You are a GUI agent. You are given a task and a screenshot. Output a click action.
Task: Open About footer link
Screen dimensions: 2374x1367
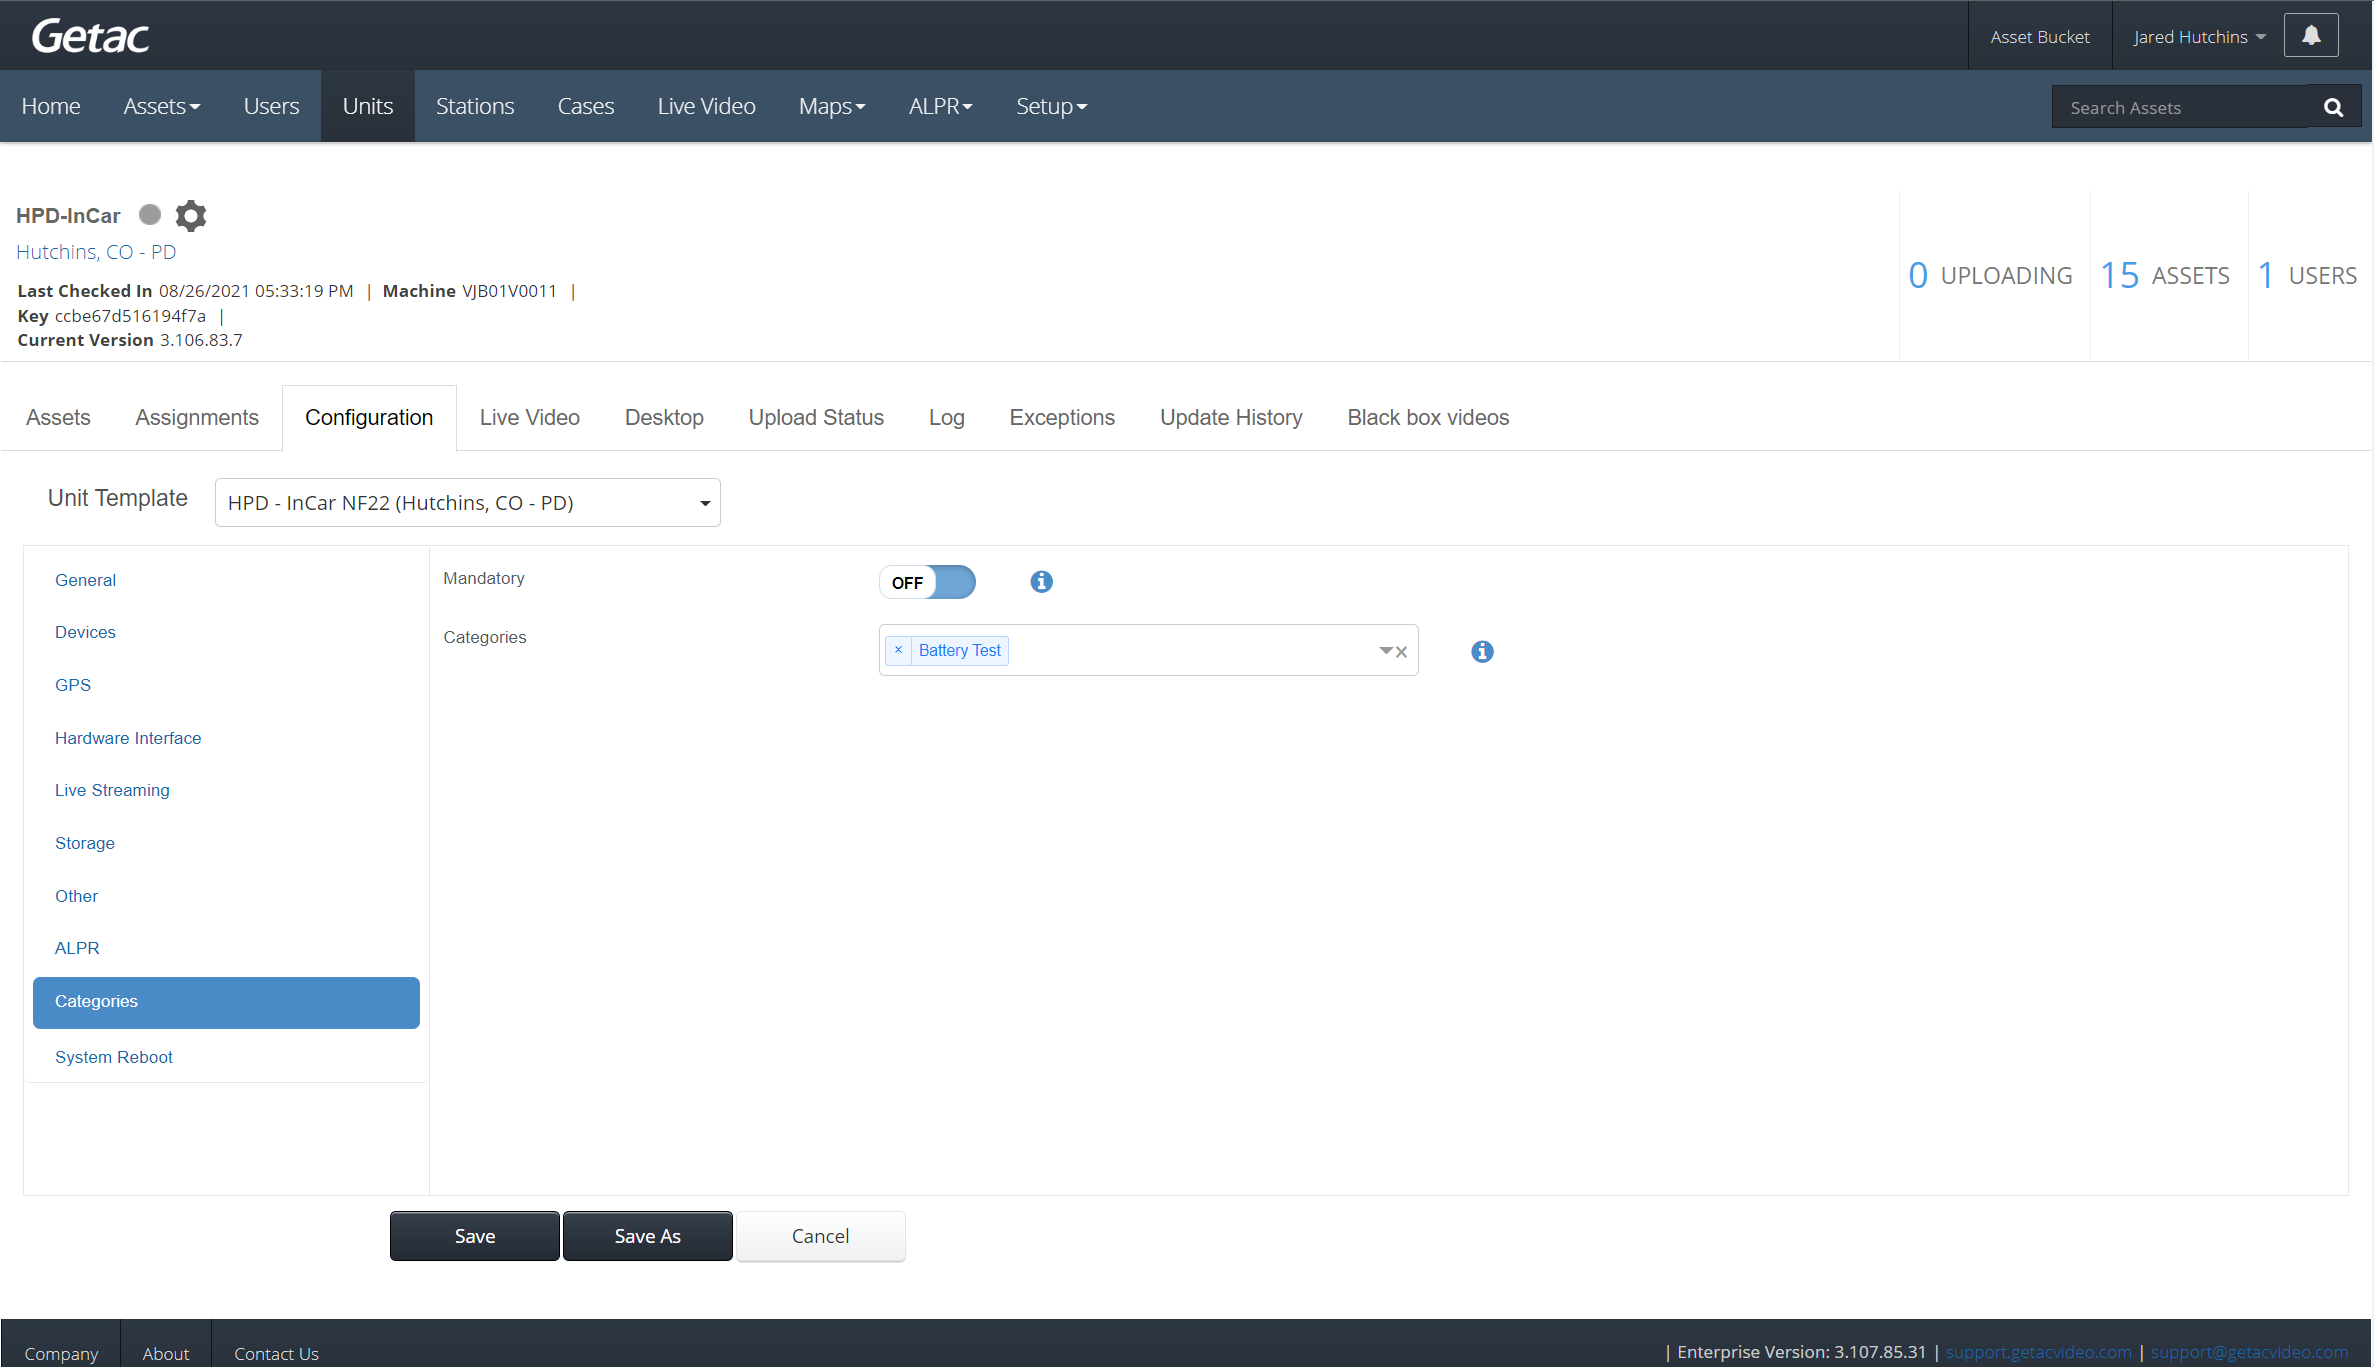(166, 1352)
